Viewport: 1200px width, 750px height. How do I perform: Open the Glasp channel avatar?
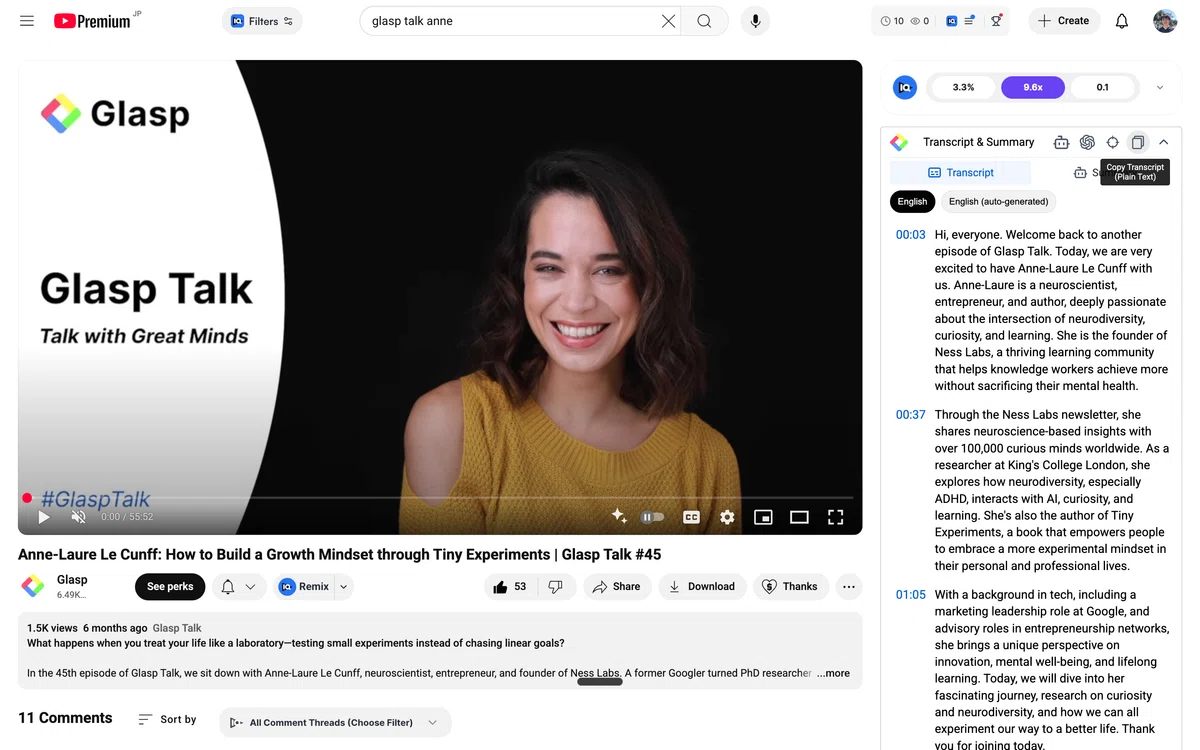(x=33, y=586)
